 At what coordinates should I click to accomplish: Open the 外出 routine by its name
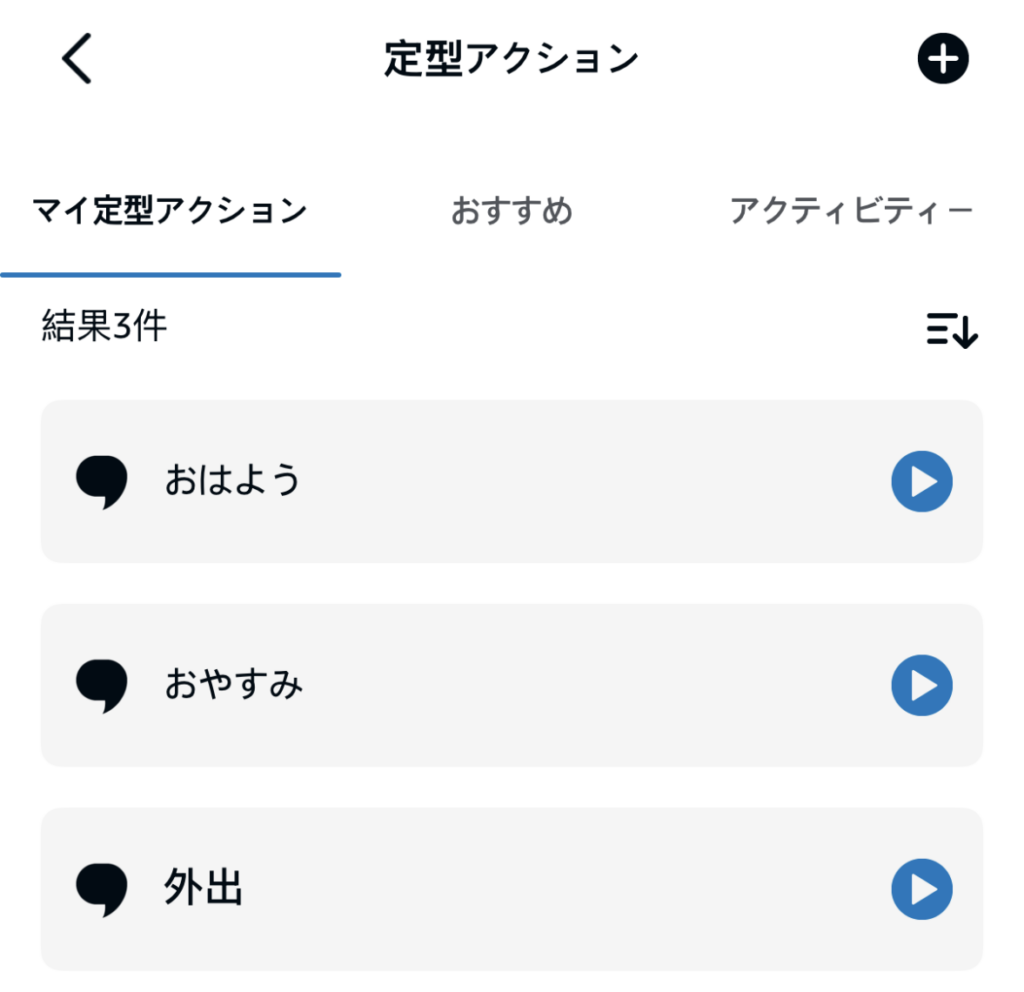pyautogui.click(x=203, y=889)
